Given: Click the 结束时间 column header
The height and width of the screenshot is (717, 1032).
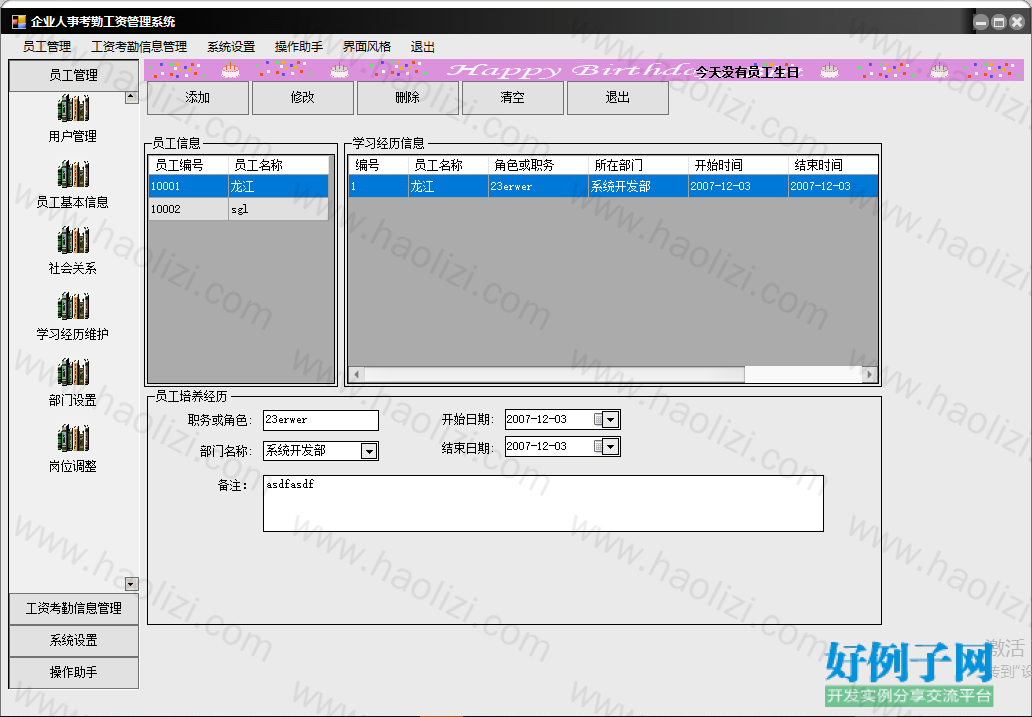Looking at the screenshot, I should tap(833, 165).
